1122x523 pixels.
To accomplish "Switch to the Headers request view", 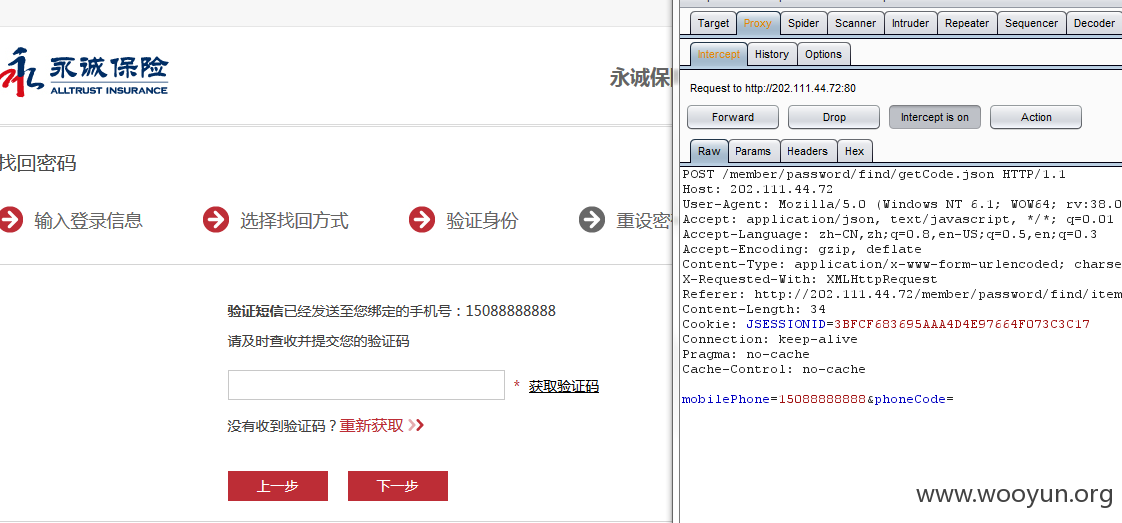I will [x=807, y=151].
